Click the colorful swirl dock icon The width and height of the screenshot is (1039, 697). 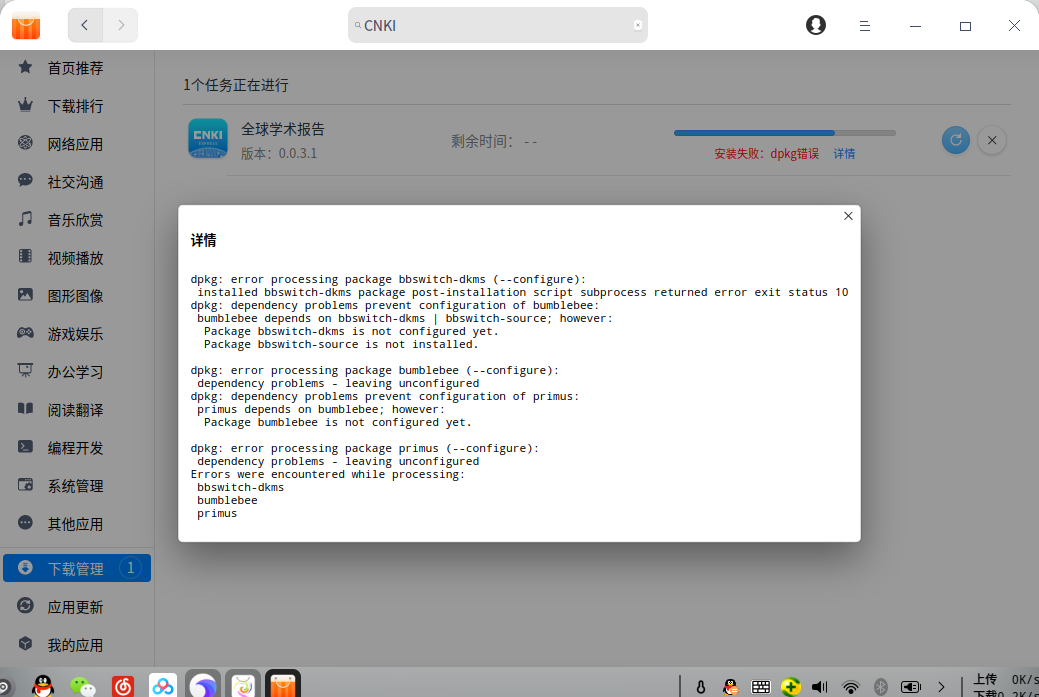point(243,686)
